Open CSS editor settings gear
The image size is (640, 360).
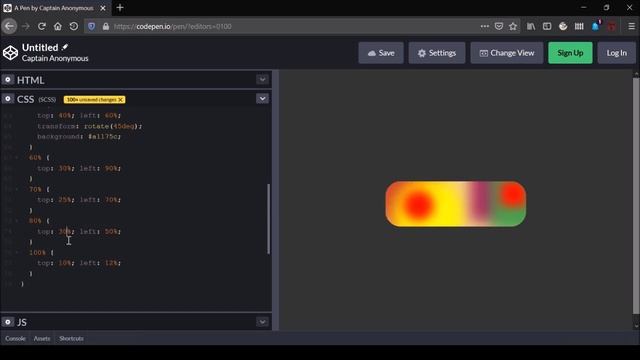pyautogui.click(x=8, y=99)
